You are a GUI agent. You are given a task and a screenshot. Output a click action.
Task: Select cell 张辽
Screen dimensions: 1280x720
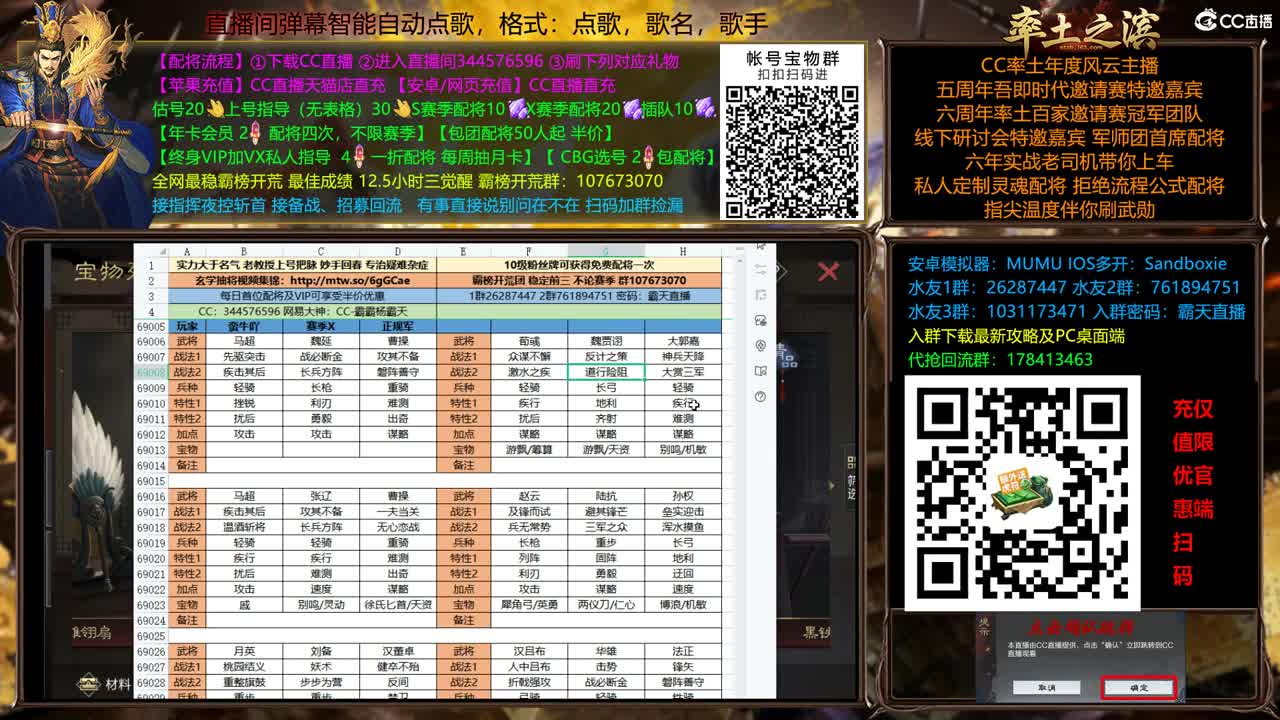tap(321, 496)
